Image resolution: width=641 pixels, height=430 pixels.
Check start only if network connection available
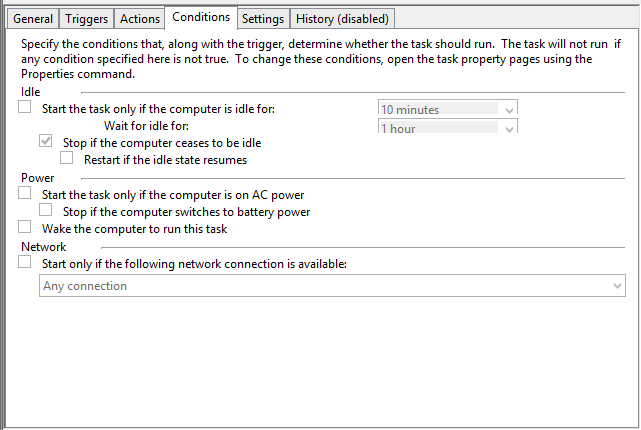click(25, 263)
